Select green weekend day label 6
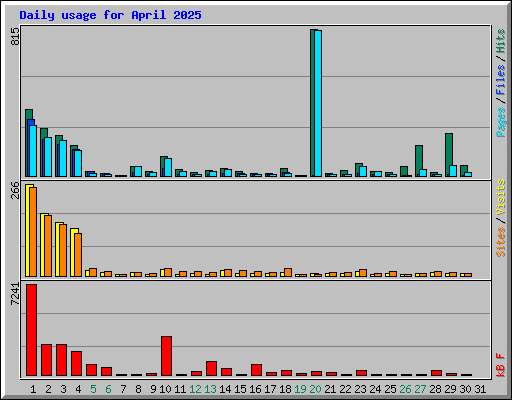 click(108, 389)
